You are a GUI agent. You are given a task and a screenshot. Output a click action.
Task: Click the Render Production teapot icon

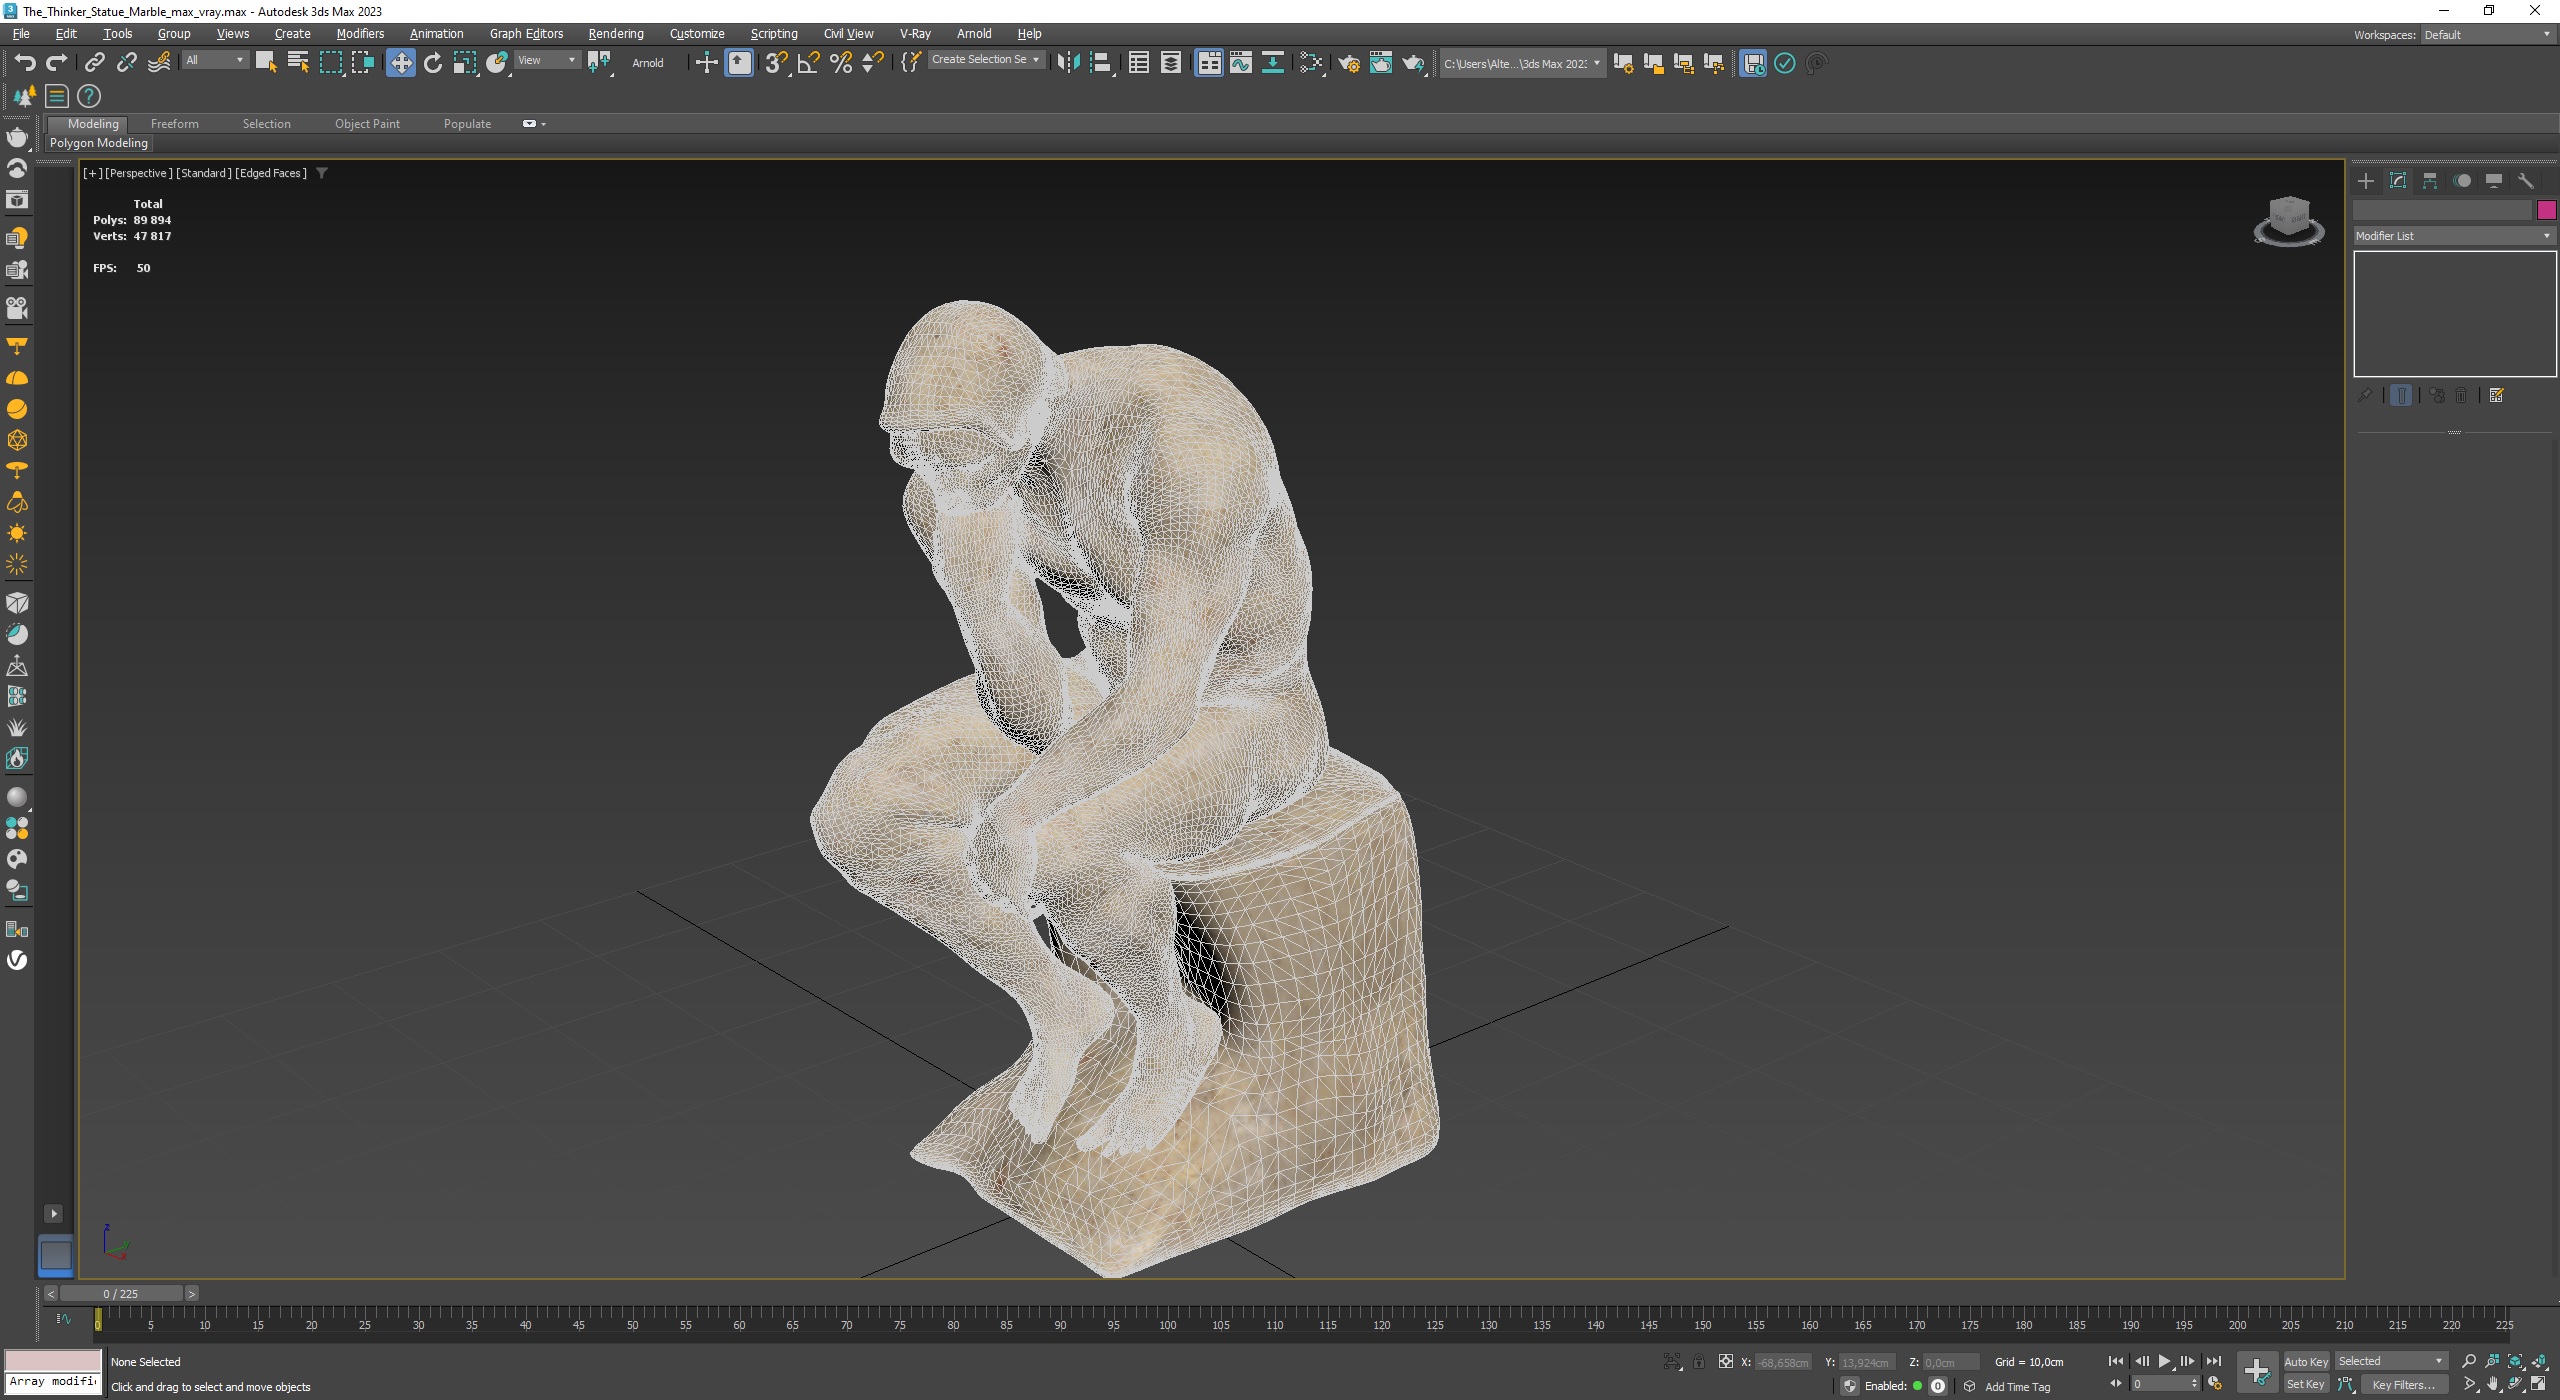tap(1413, 63)
